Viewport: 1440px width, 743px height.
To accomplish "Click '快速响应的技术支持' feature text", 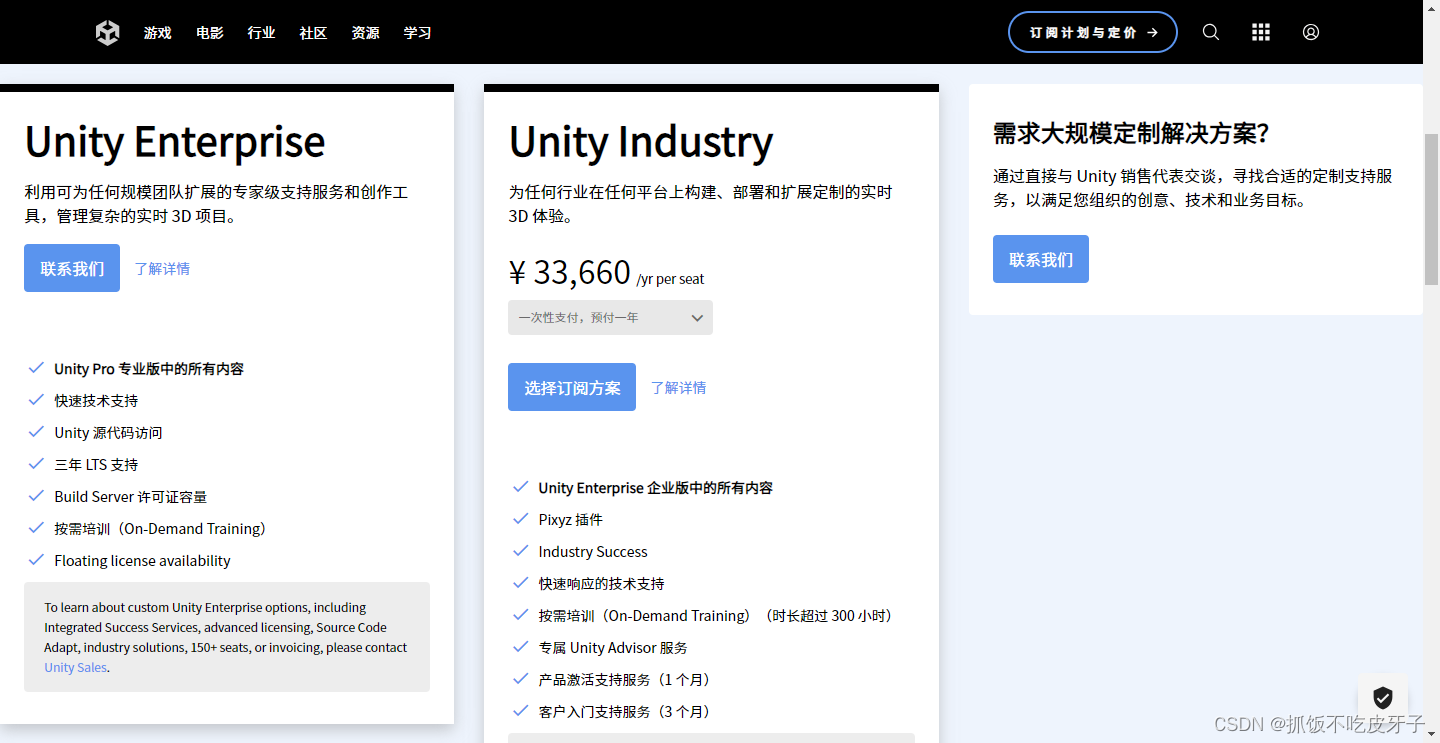I will 601,583.
